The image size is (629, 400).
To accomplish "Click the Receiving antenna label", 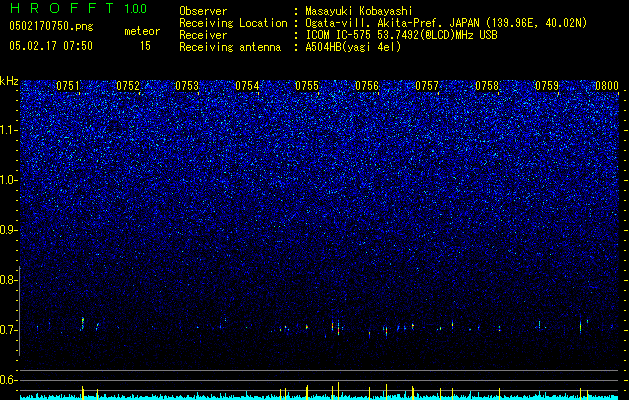I will pos(230,47).
